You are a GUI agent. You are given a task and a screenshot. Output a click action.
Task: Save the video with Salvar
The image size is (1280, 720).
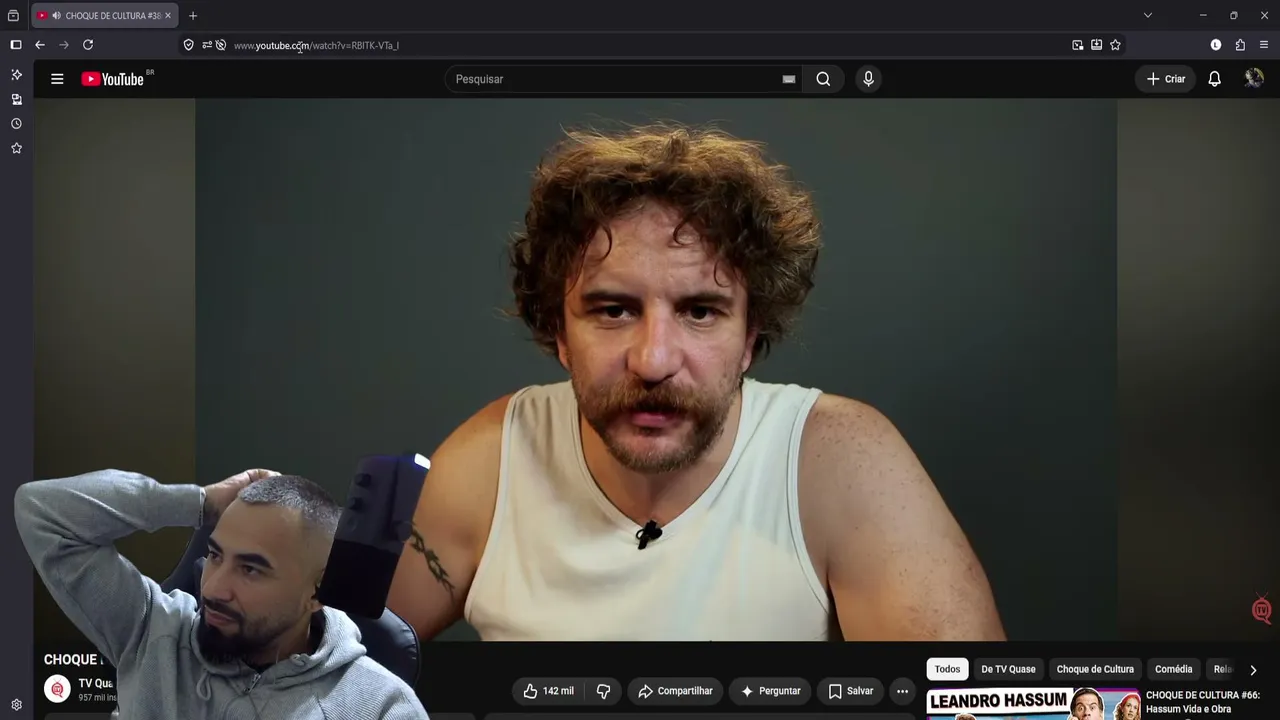pos(851,691)
